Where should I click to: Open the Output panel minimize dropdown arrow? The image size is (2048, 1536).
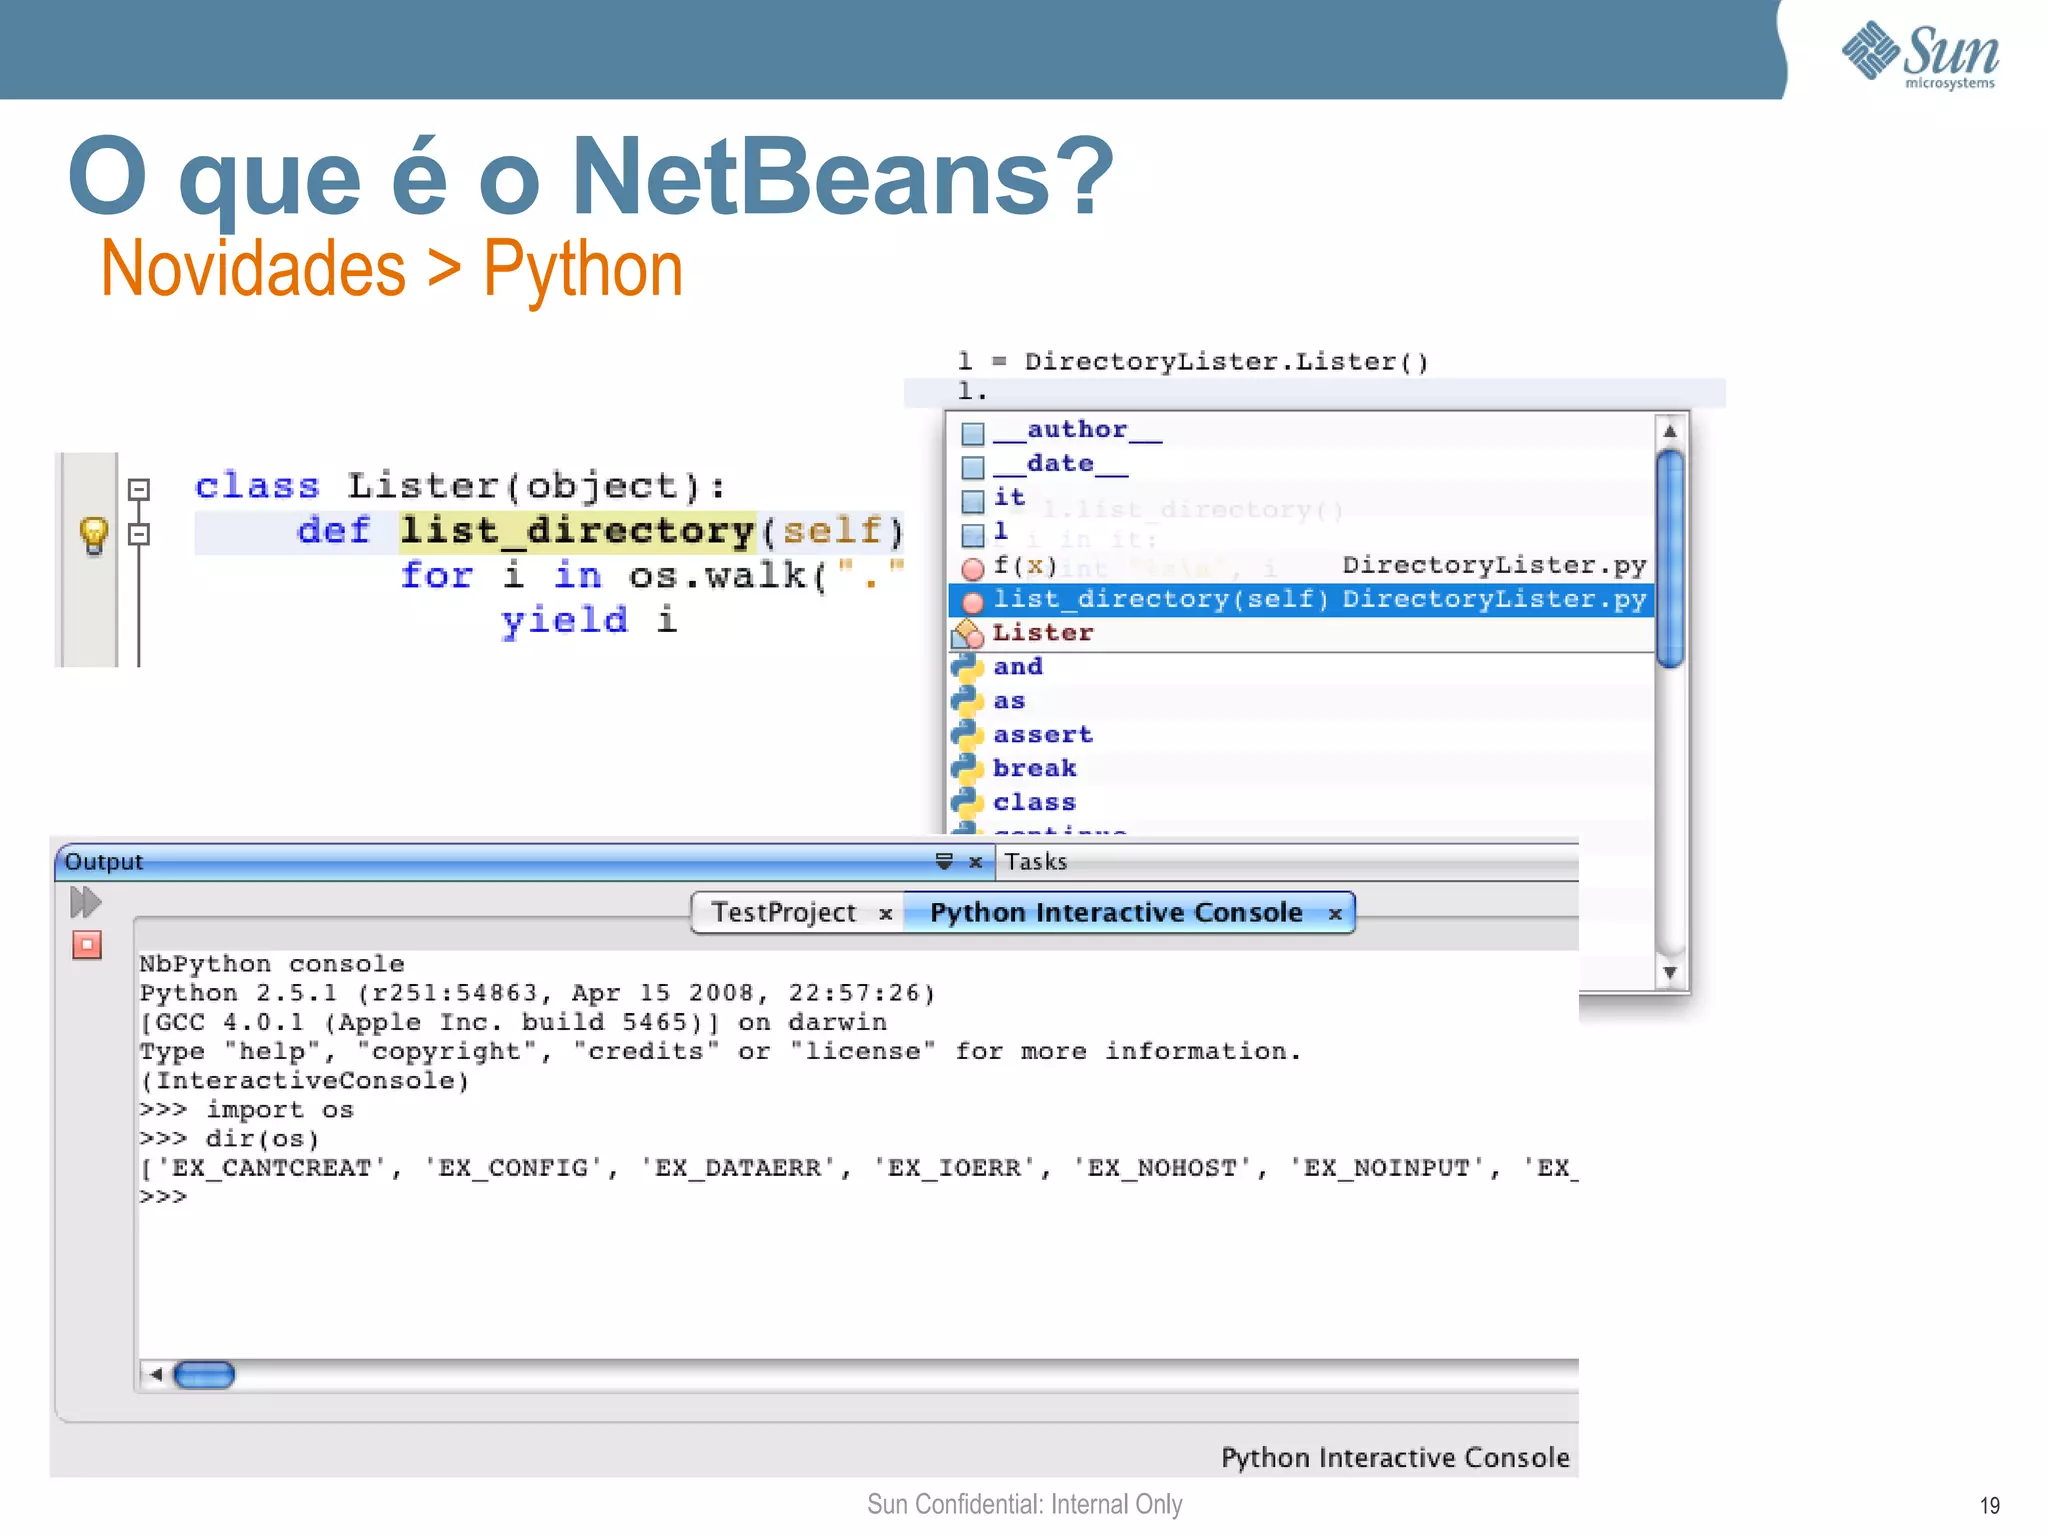(x=943, y=861)
